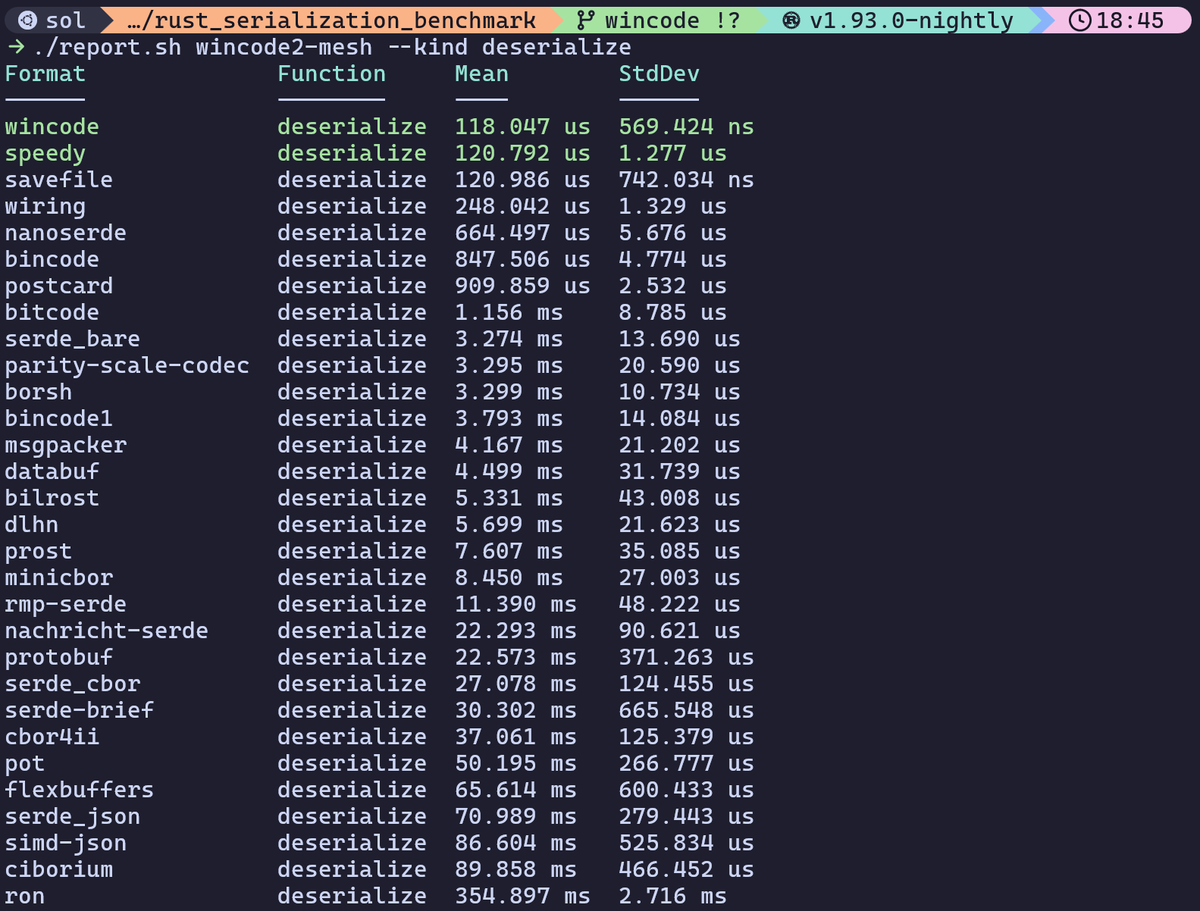This screenshot has width=1200, height=911.
Task: Click the Function column header
Action: (x=331, y=73)
